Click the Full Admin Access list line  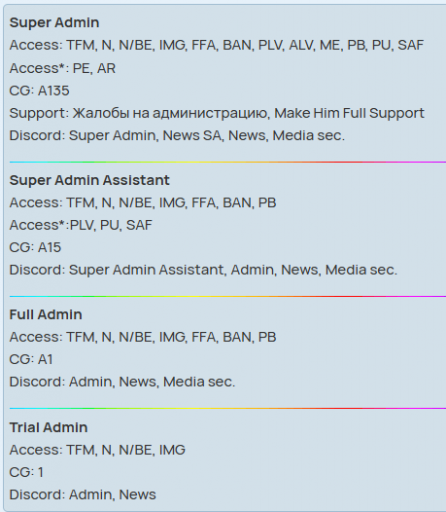(143, 337)
